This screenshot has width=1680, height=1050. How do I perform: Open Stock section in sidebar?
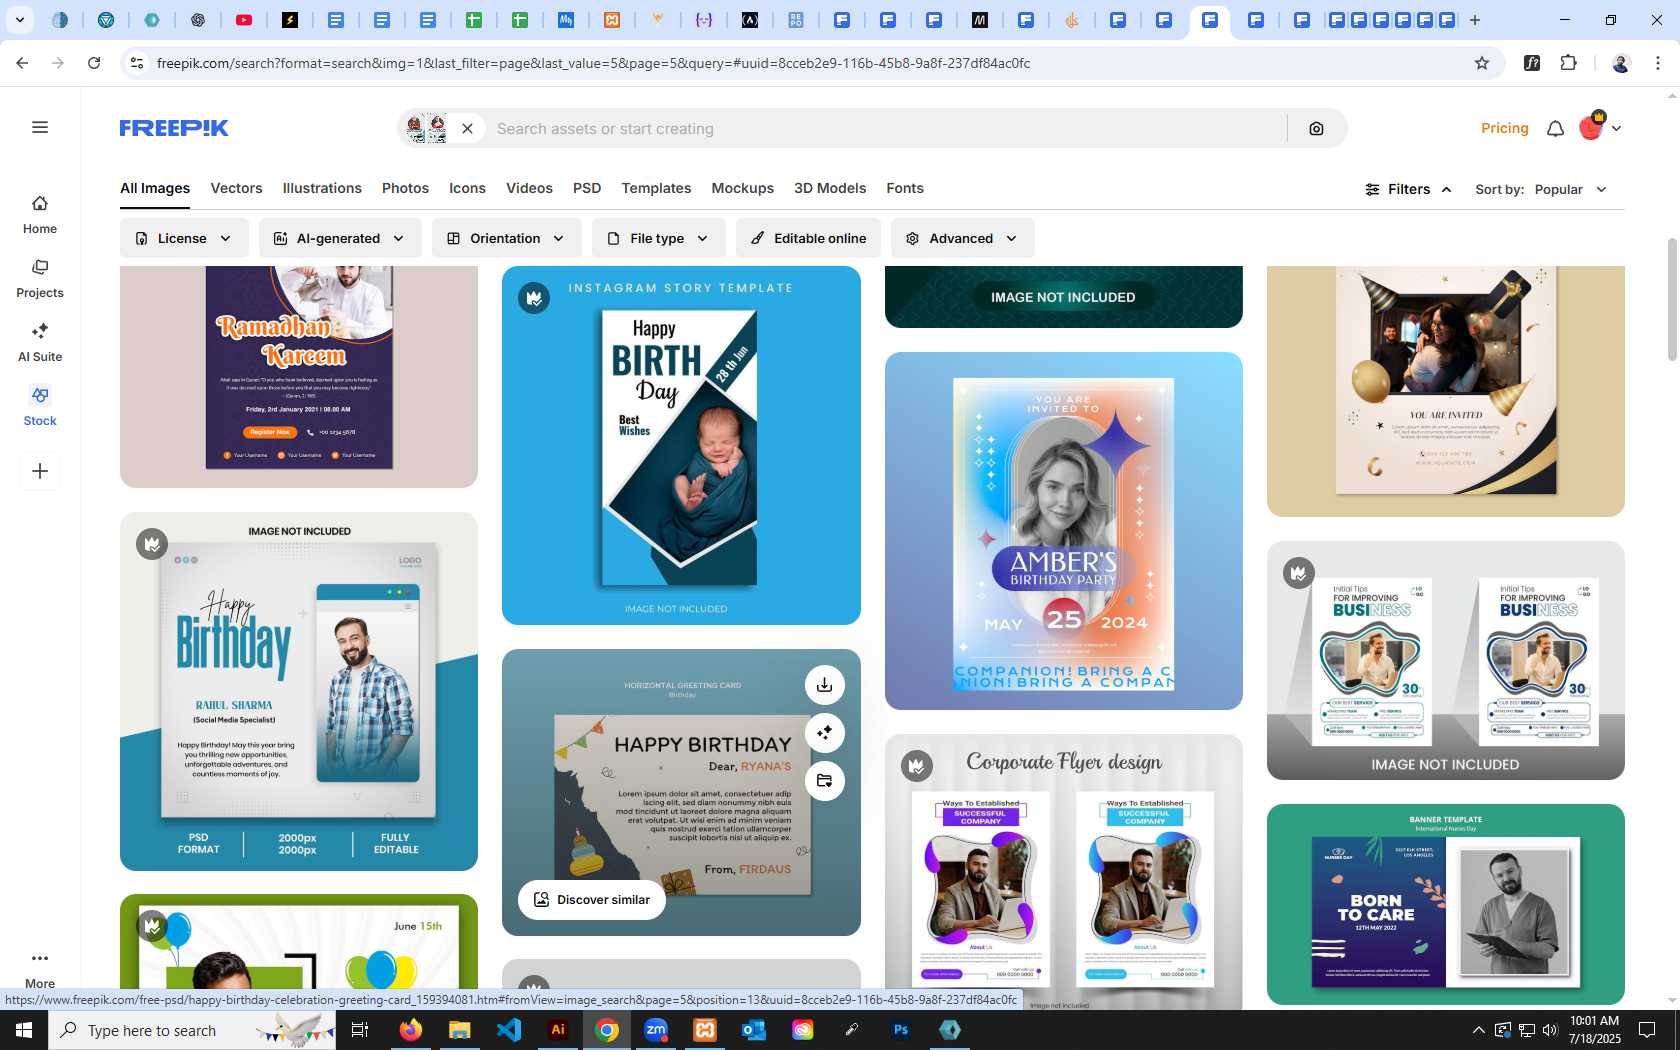point(40,407)
